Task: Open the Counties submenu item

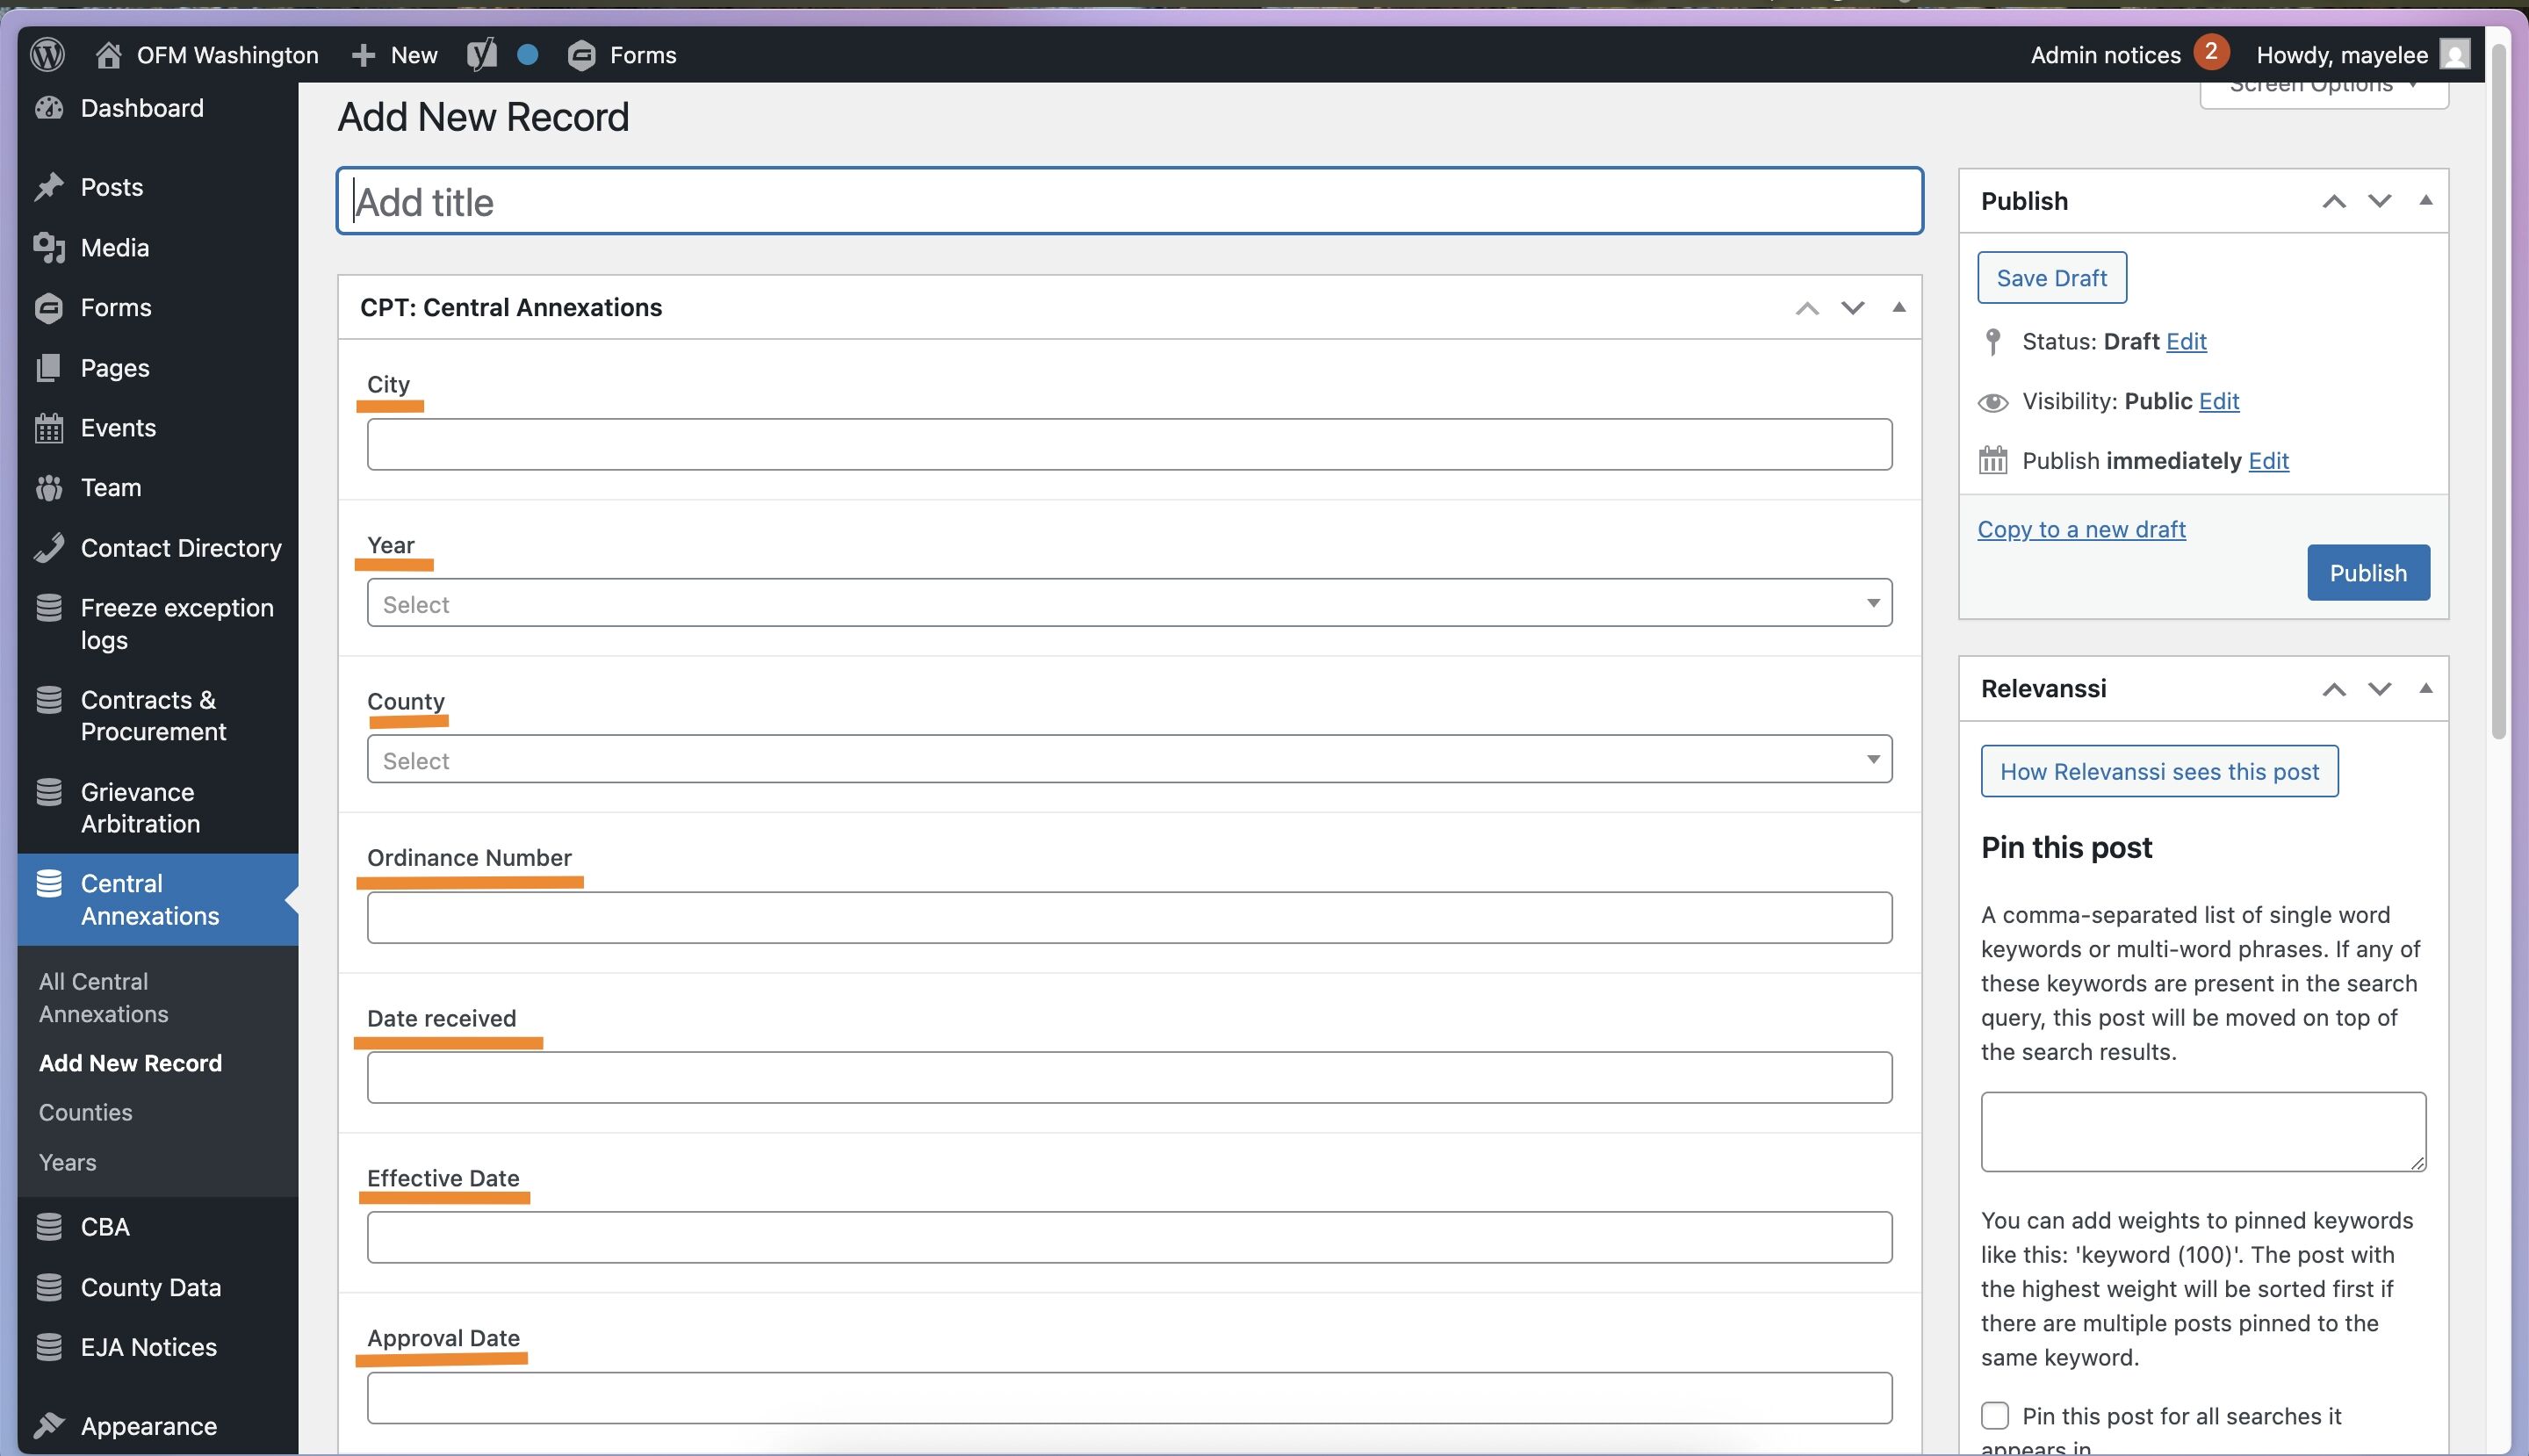Action: (x=86, y=1112)
